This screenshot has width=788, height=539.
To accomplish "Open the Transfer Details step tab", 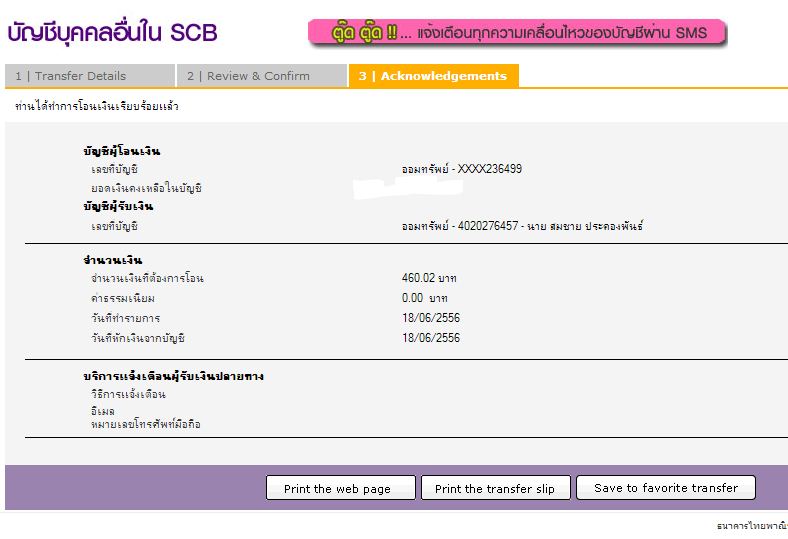I will click(90, 76).
